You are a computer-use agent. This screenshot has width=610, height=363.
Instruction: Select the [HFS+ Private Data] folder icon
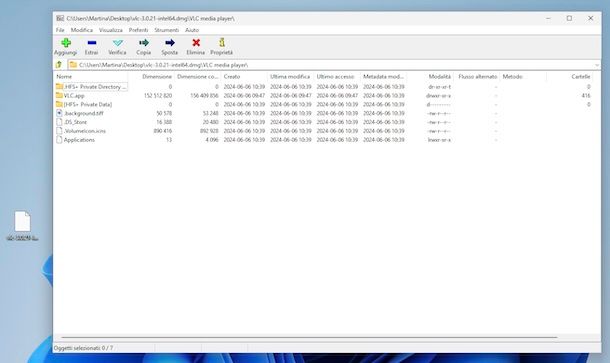[59, 104]
